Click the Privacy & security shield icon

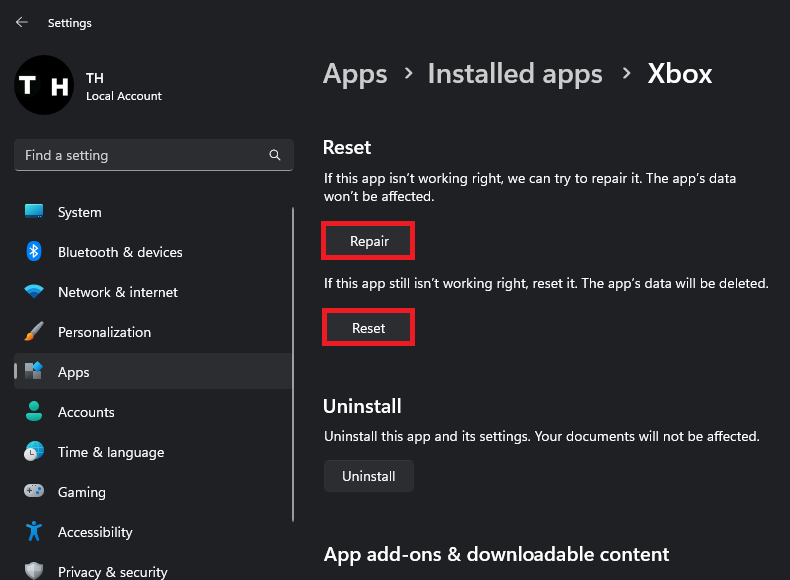34,571
